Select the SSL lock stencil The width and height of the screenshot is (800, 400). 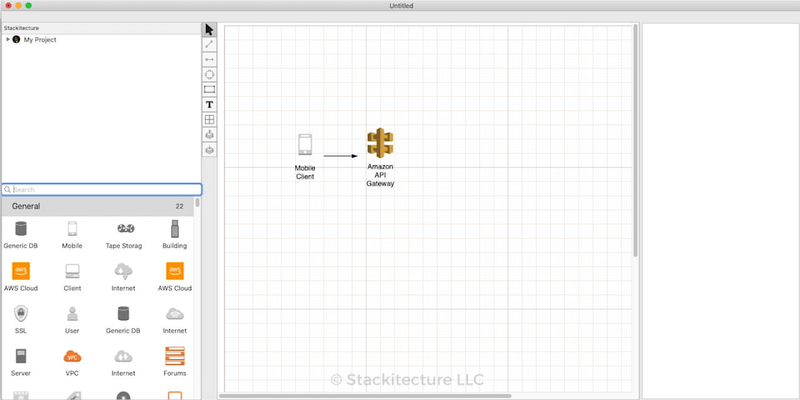pyautogui.click(x=20, y=314)
